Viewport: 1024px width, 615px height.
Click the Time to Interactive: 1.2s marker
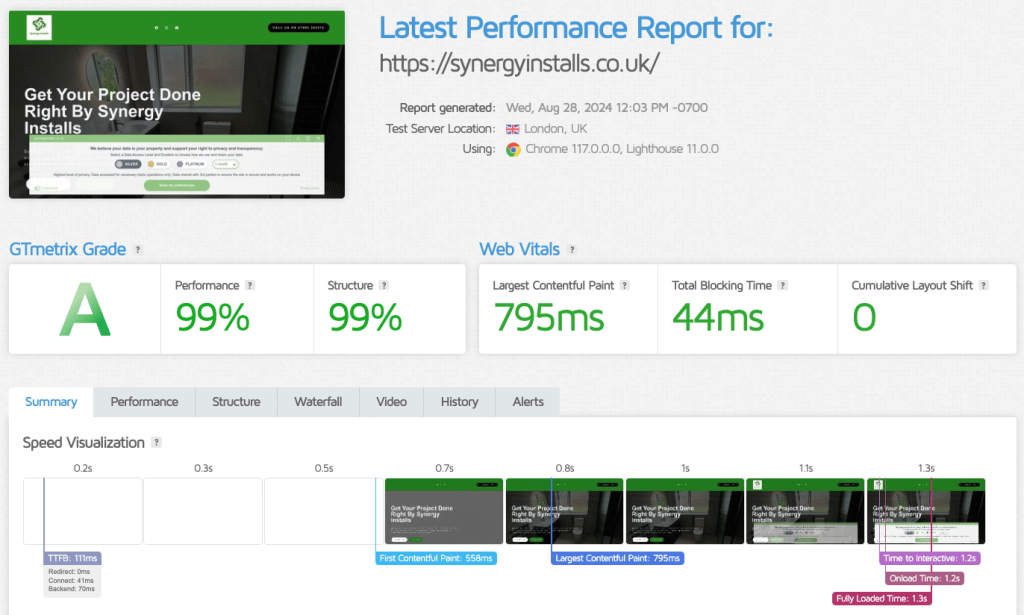point(929,558)
